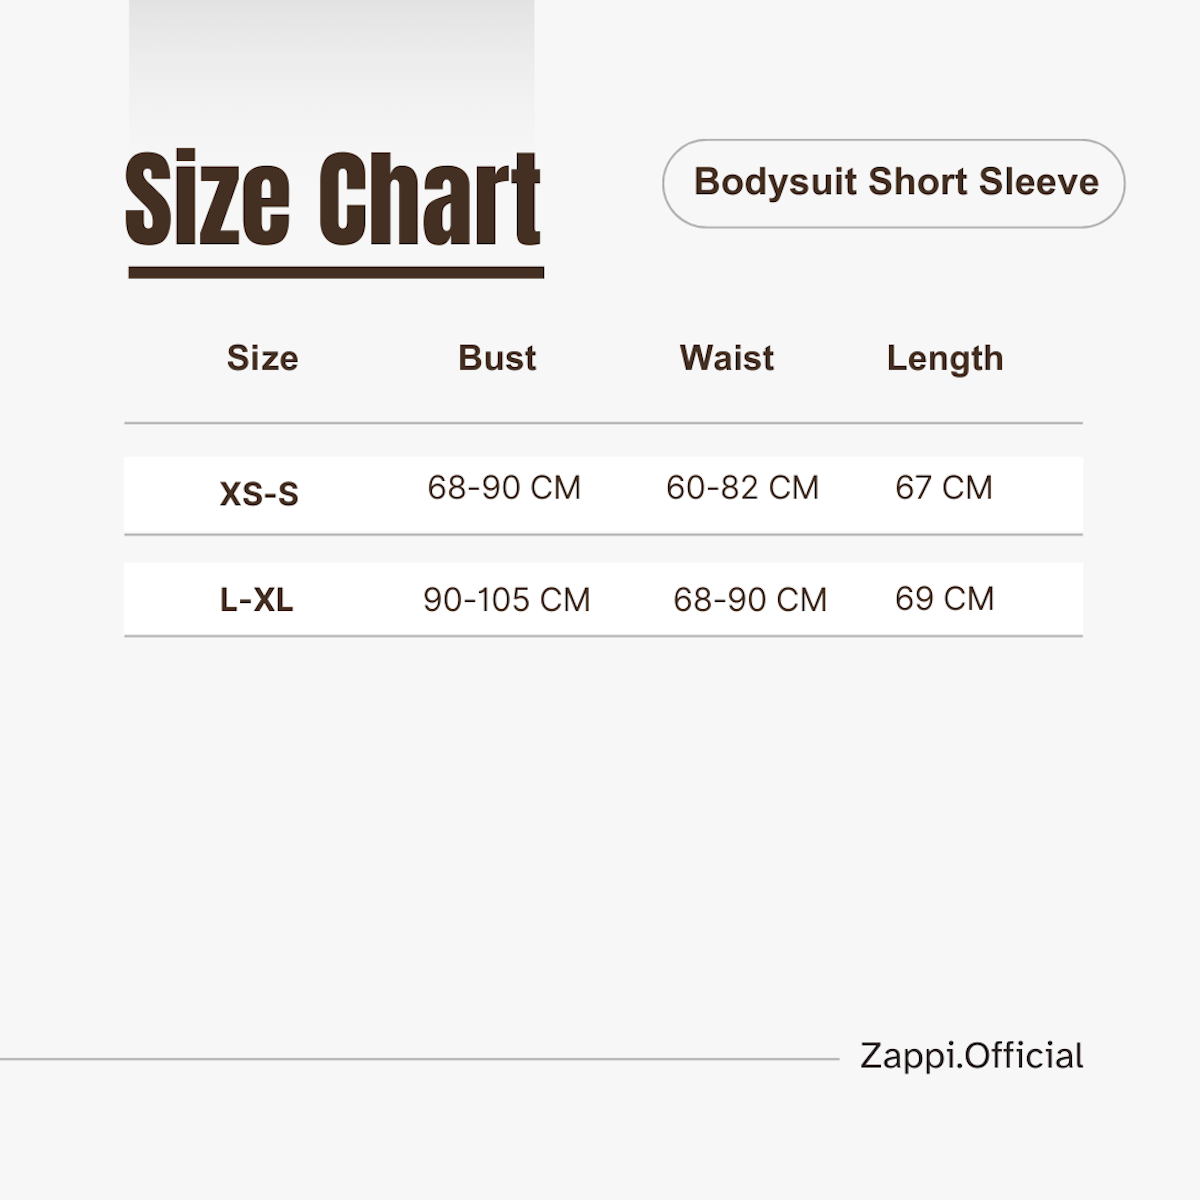Click the 90-105 CM bust value

click(x=507, y=599)
